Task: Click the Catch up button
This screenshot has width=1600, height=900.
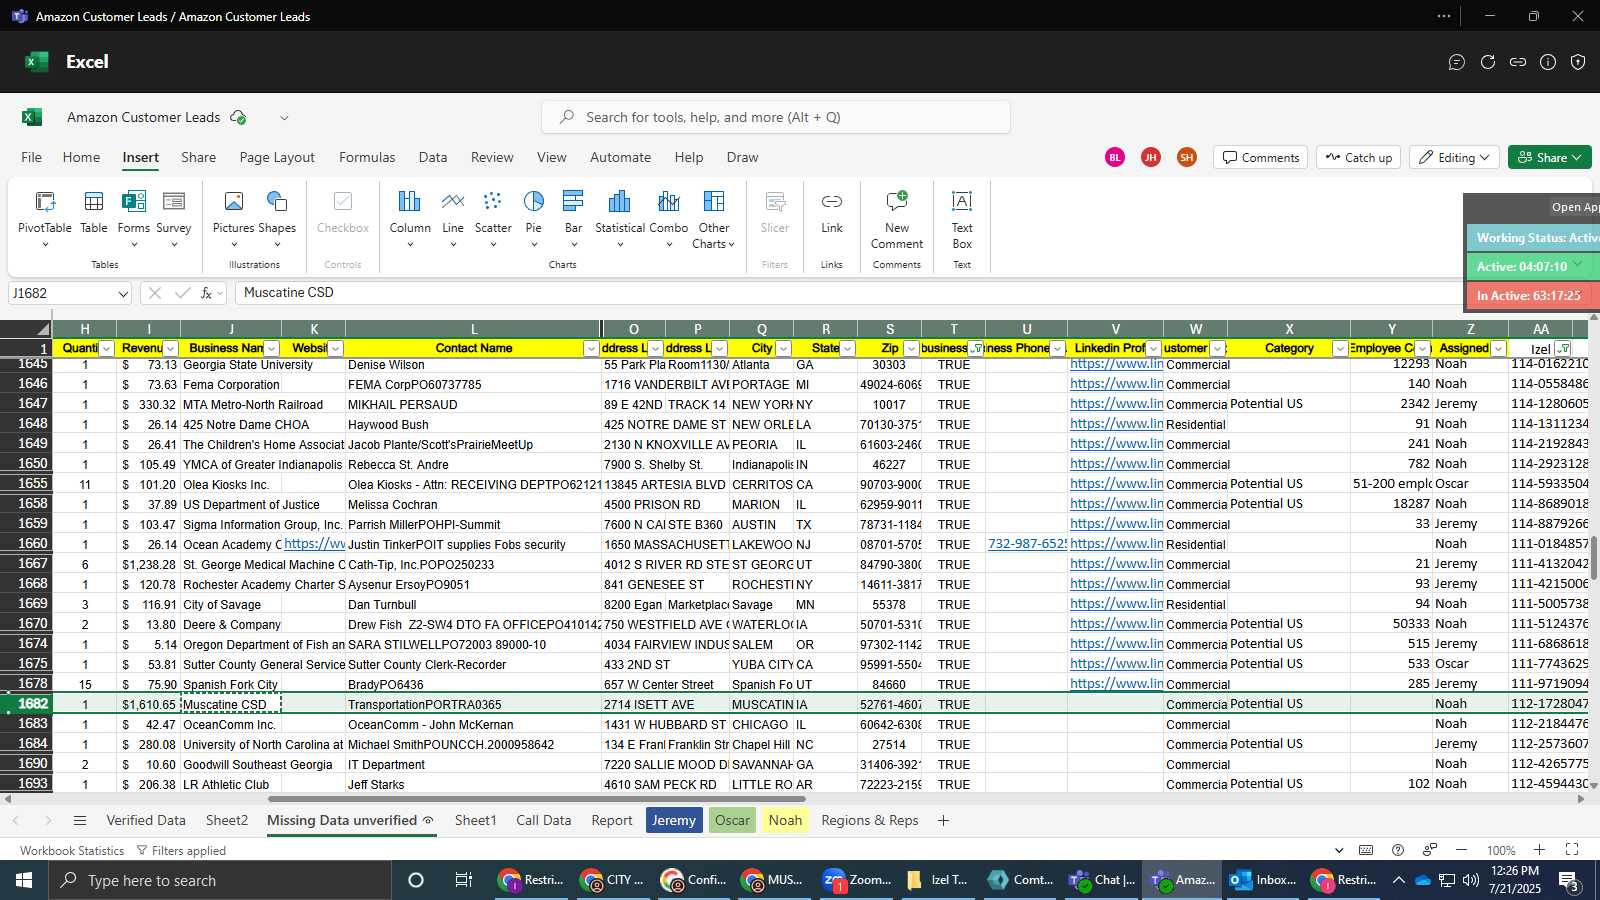Action: tap(1359, 157)
